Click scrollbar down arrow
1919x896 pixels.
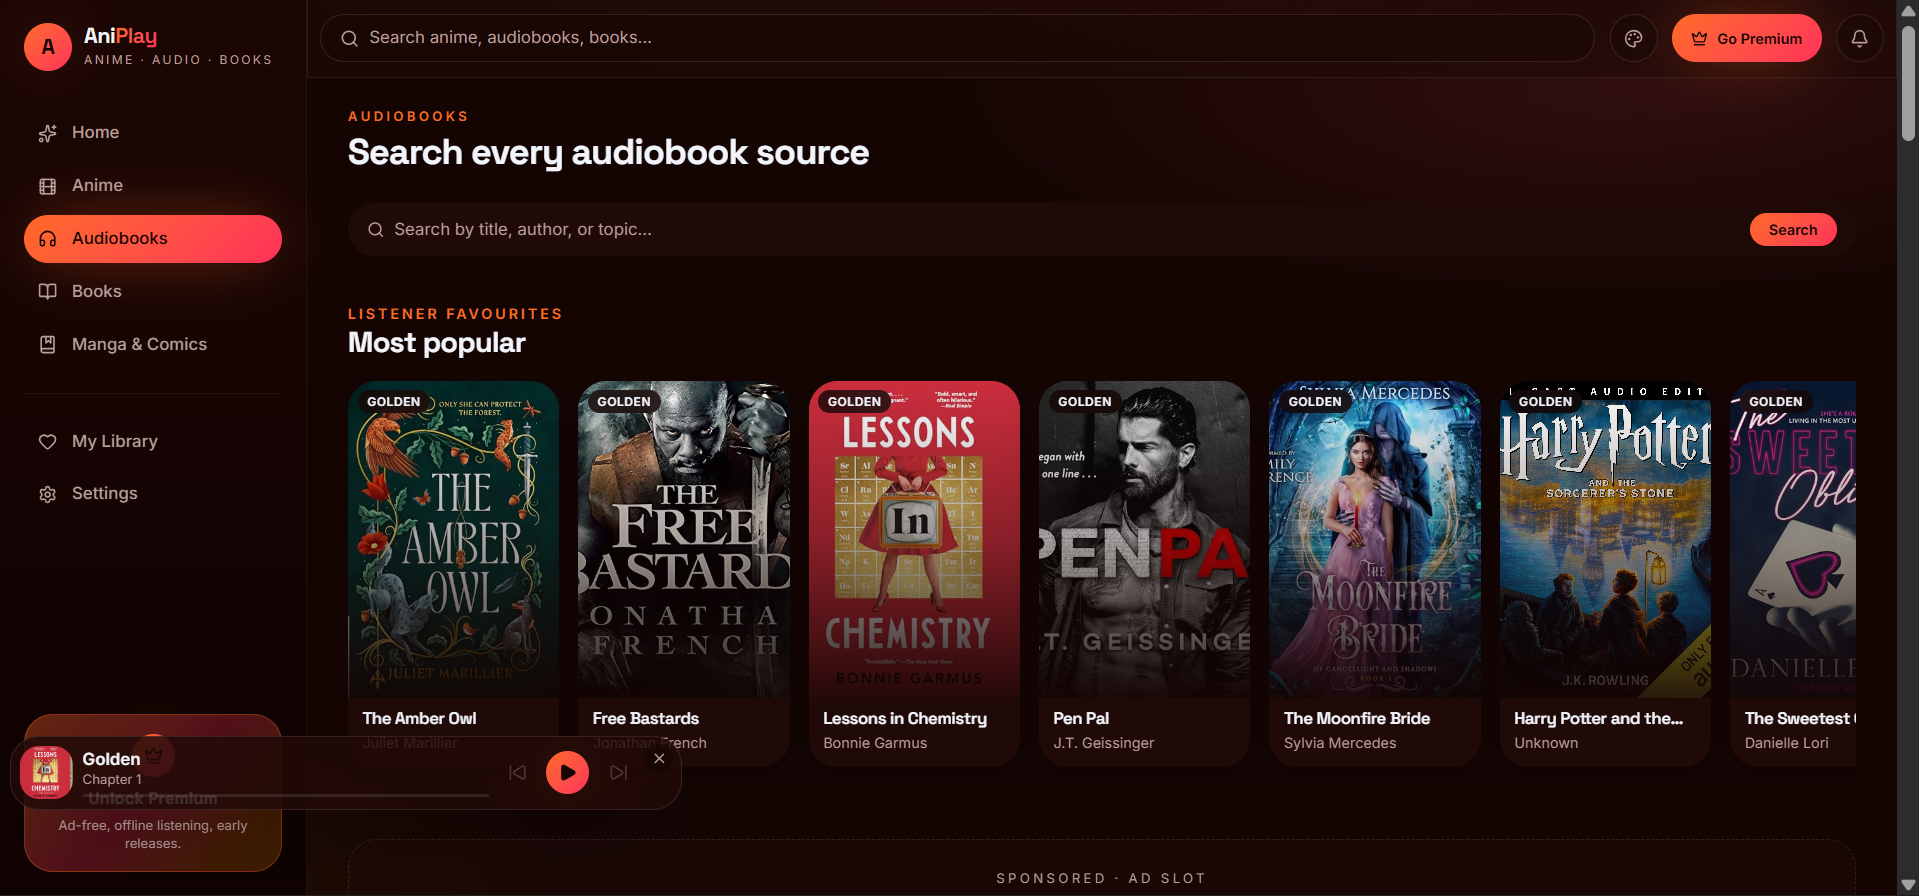[x=1908, y=886]
